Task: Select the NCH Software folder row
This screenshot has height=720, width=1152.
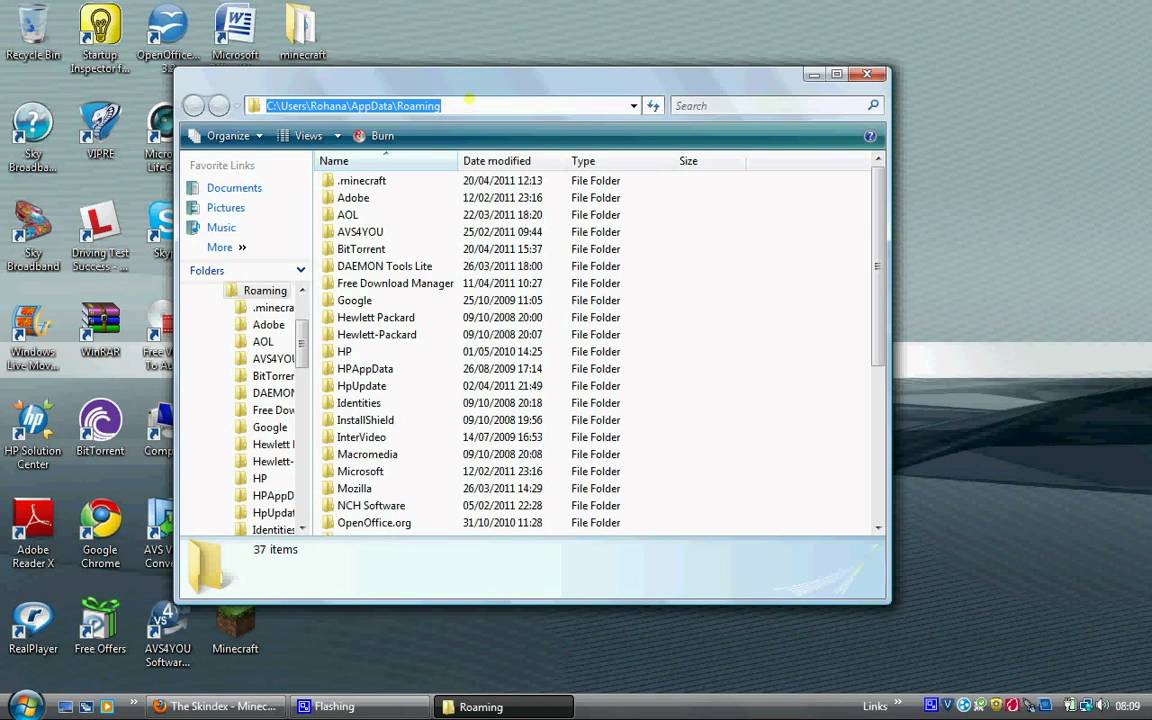Action: pos(371,505)
